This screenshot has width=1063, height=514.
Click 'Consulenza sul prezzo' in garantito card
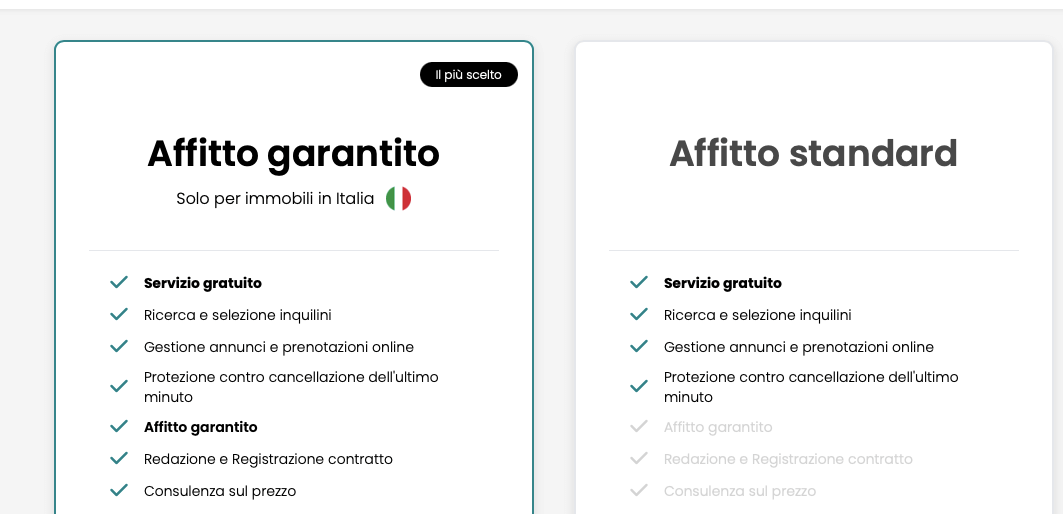click(x=220, y=491)
